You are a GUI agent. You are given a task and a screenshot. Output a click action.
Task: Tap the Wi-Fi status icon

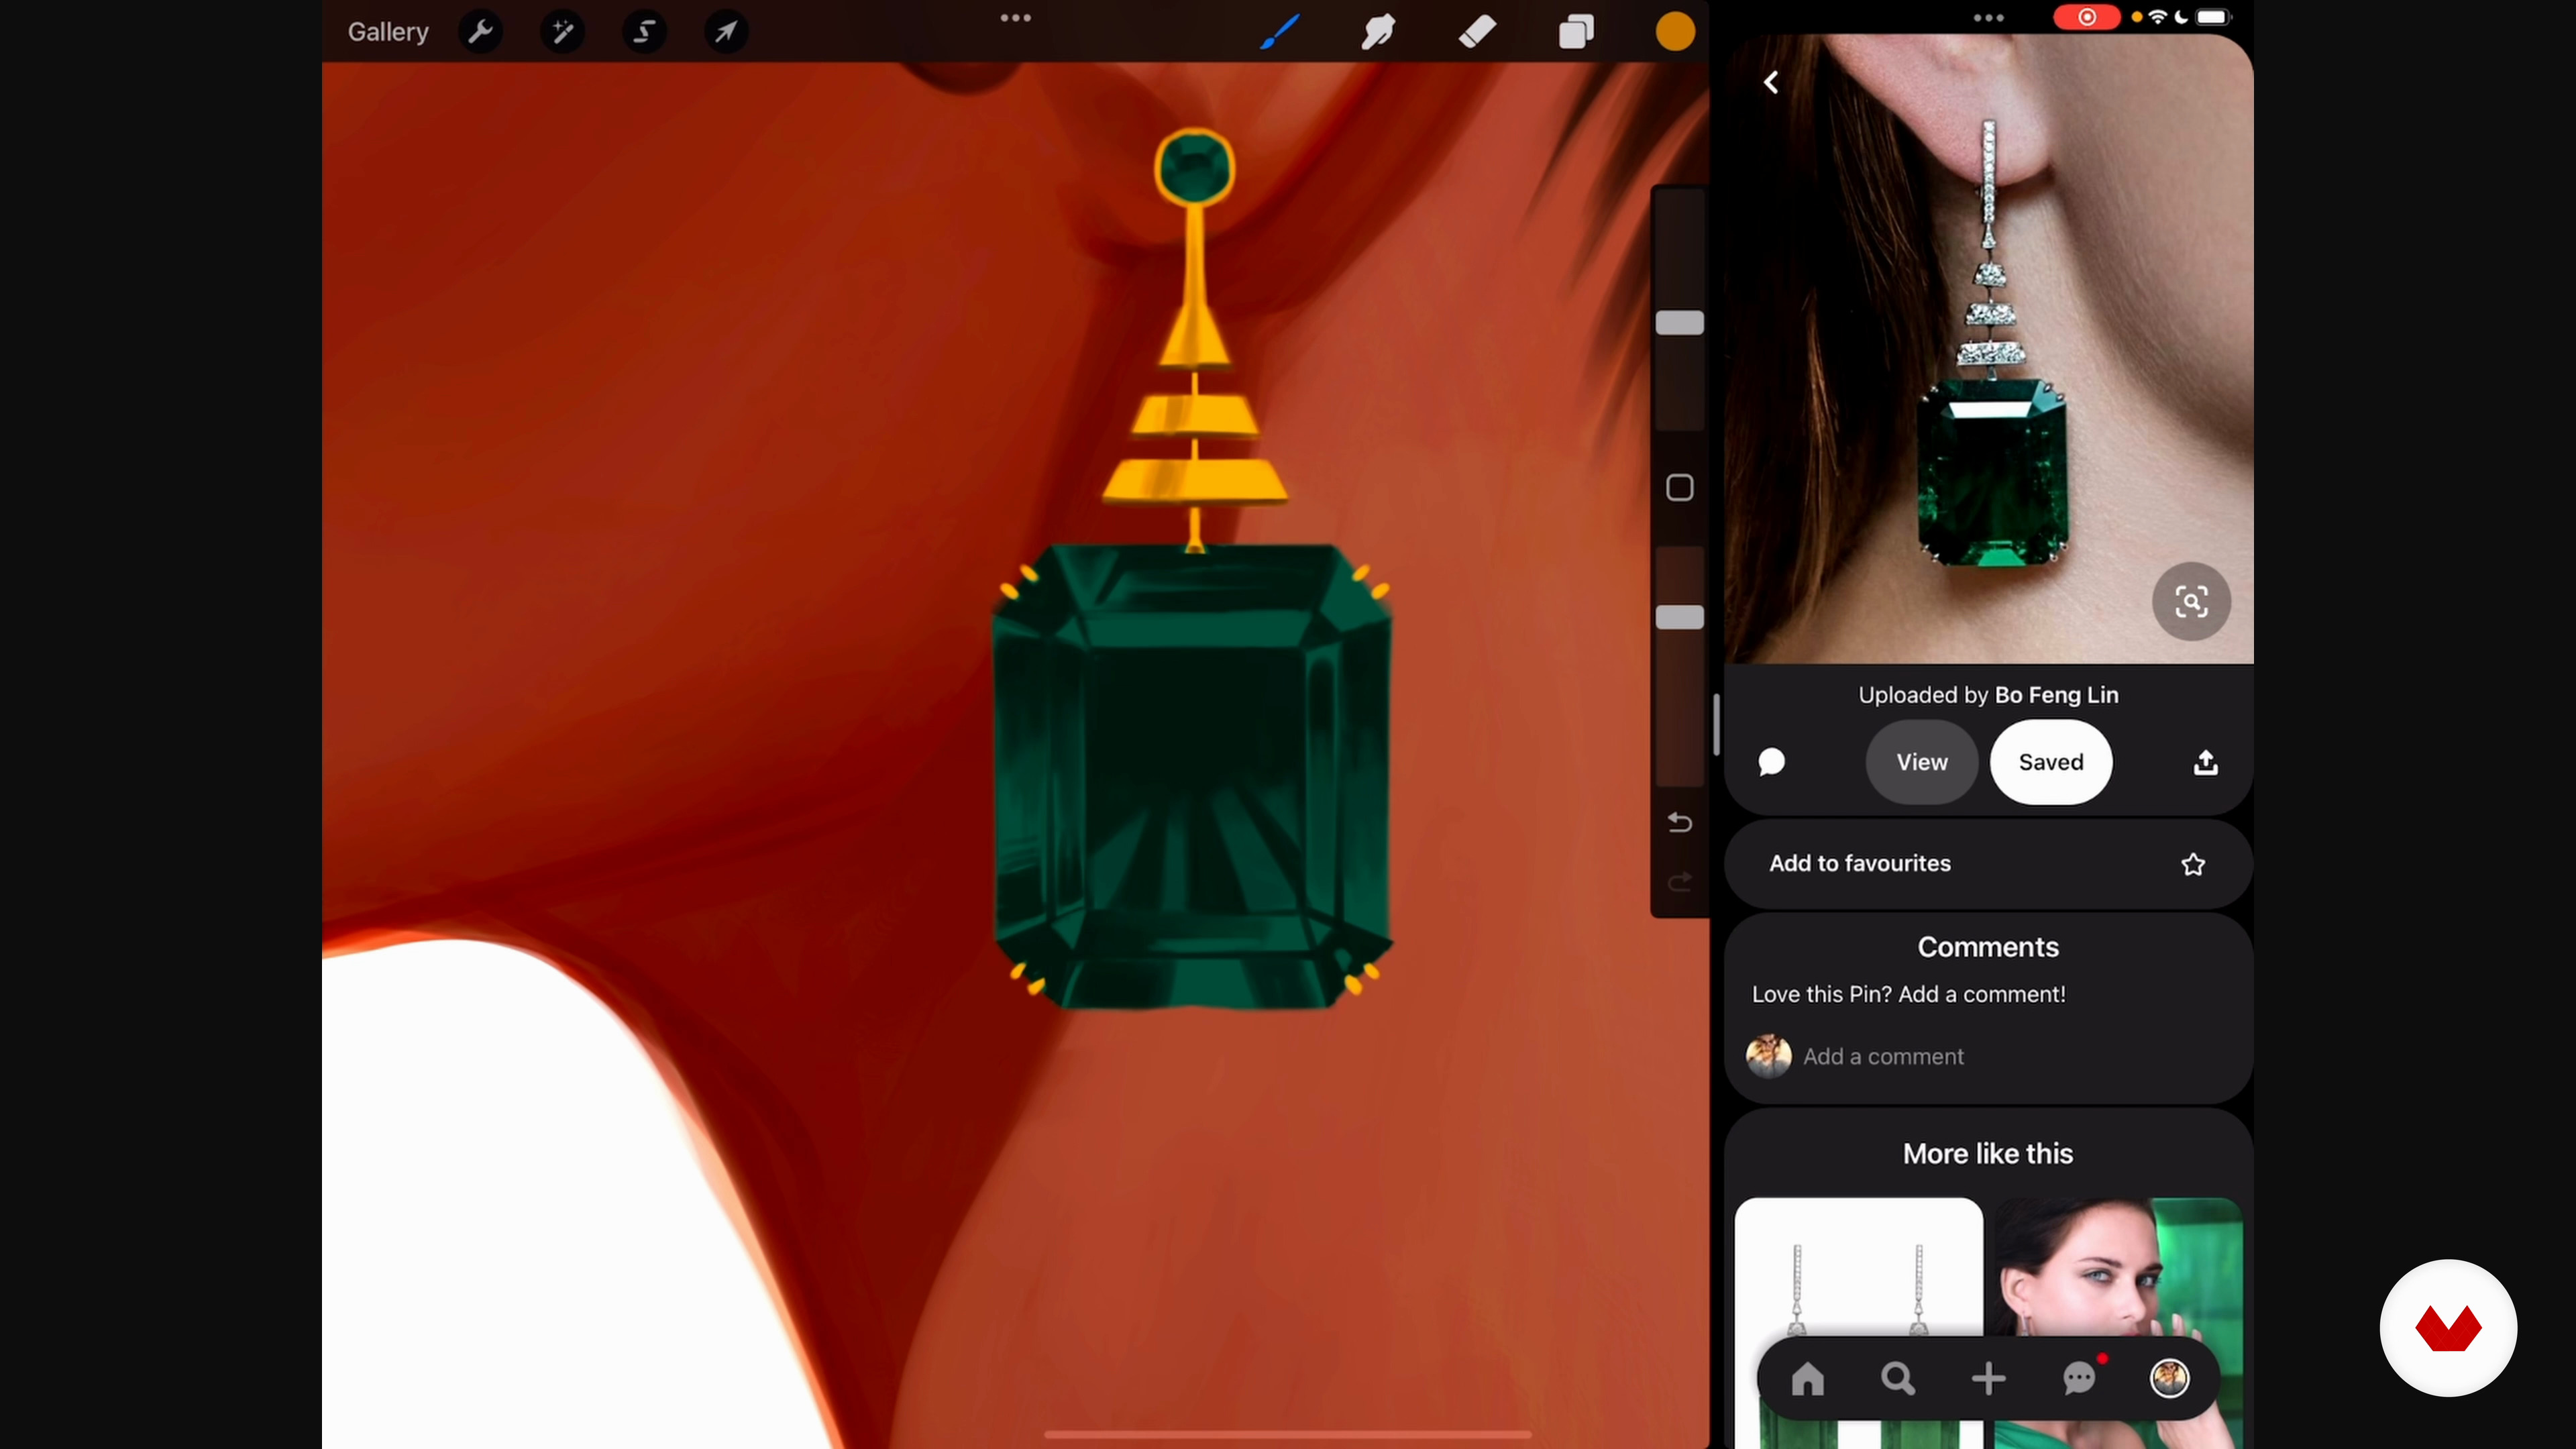[2158, 17]
